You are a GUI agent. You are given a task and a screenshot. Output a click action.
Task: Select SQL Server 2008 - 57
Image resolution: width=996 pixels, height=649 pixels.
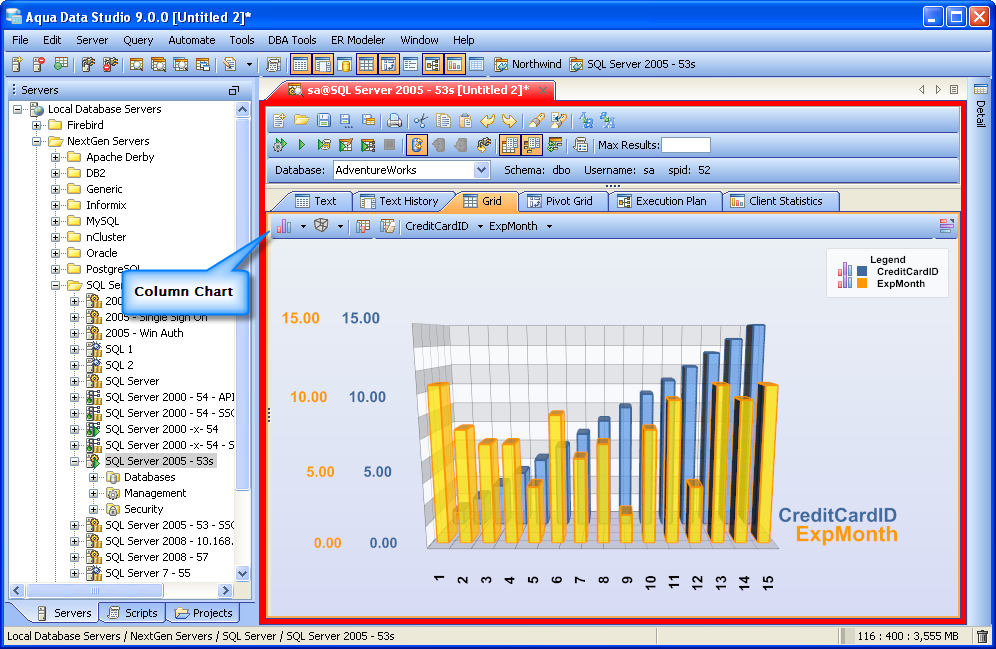(156, 557)
